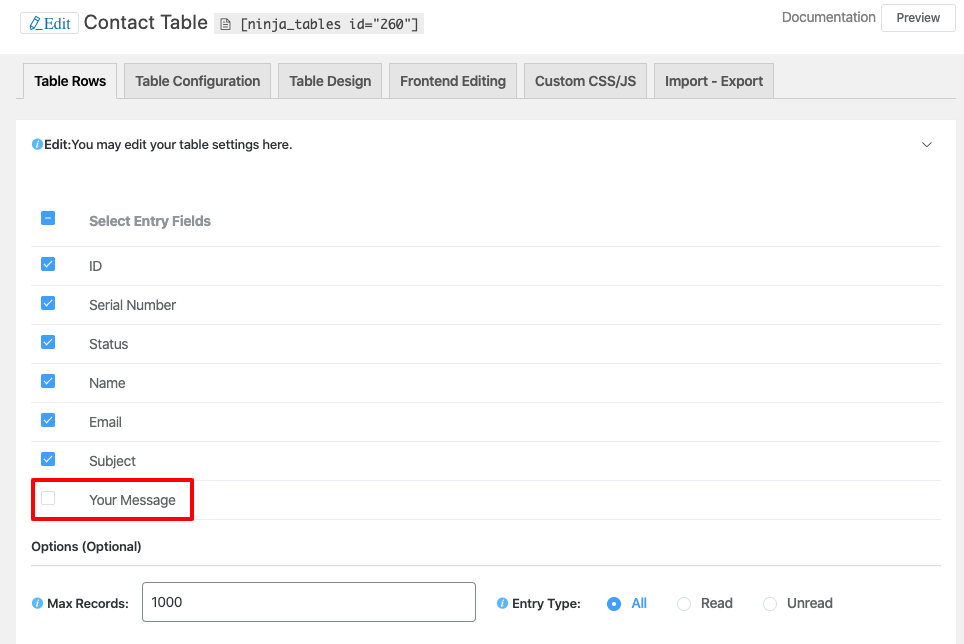The height and width of the screenshot is (644, 964).
Task: Toggle the Select Entry Fields master checkbox
Action: 48,219
